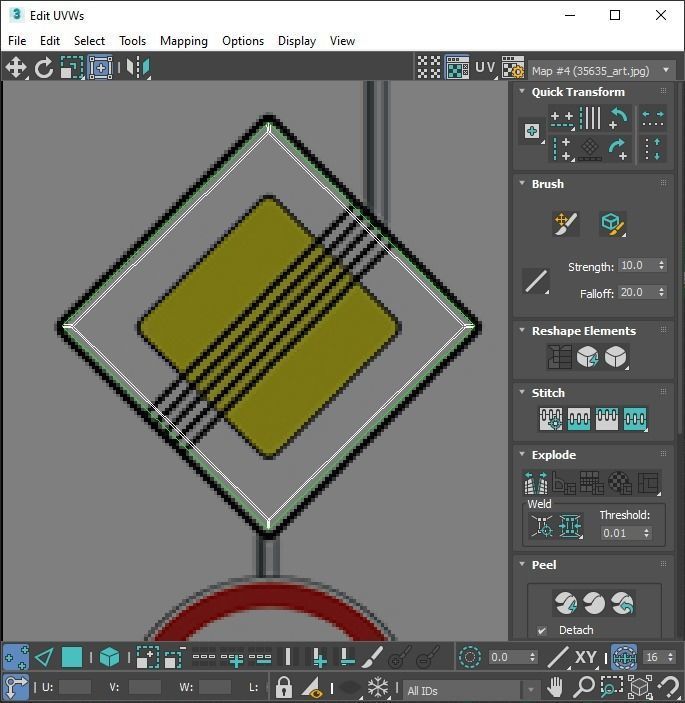Toggle the Detach checkbox
The width and height of the screenshot is (685, 703).
point(542,630)
